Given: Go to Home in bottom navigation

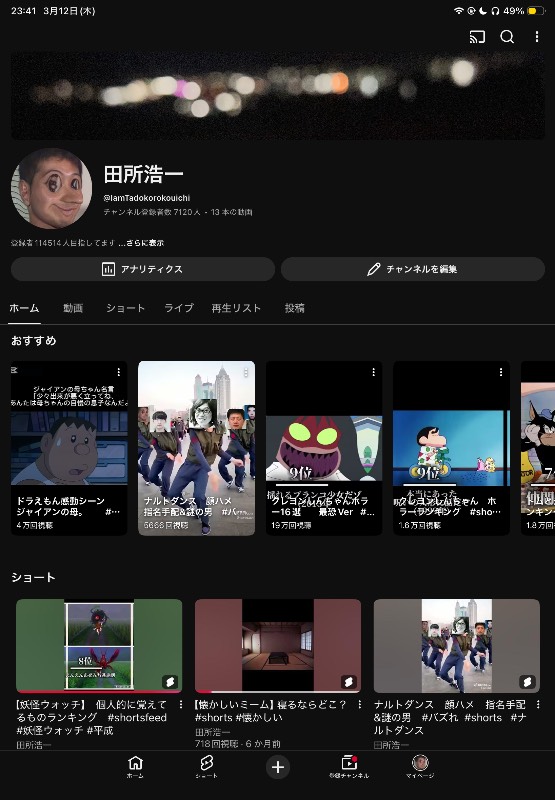Looking at the screenshot, I should coord(135,766).
